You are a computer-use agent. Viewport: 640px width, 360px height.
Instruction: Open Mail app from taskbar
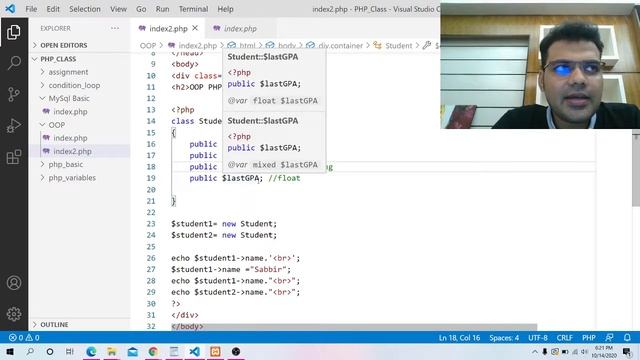(133, 351)
